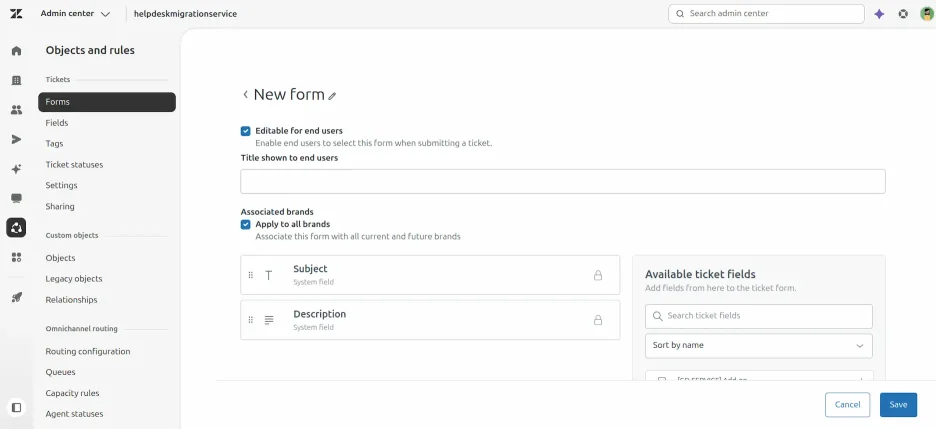Open Legacy objects in the sidebar
The image size is (936, 429).
(x=74, y=279)
